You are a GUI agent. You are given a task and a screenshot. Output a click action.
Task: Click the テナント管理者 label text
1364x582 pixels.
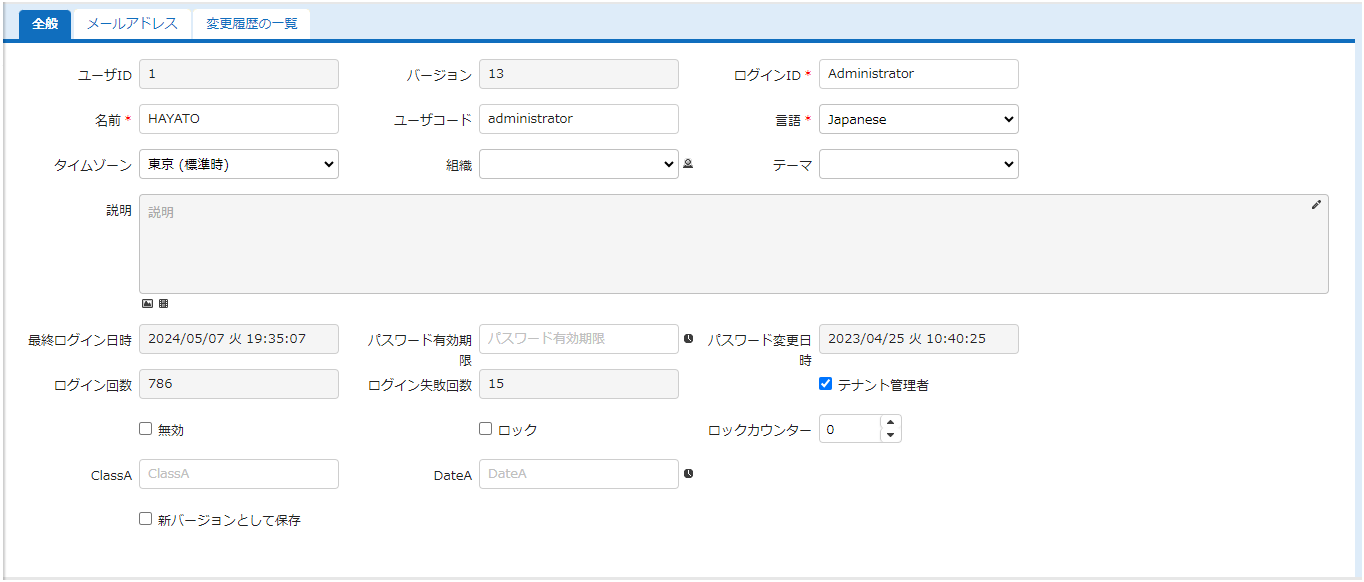pyautogui.click(x=883, y=385)
